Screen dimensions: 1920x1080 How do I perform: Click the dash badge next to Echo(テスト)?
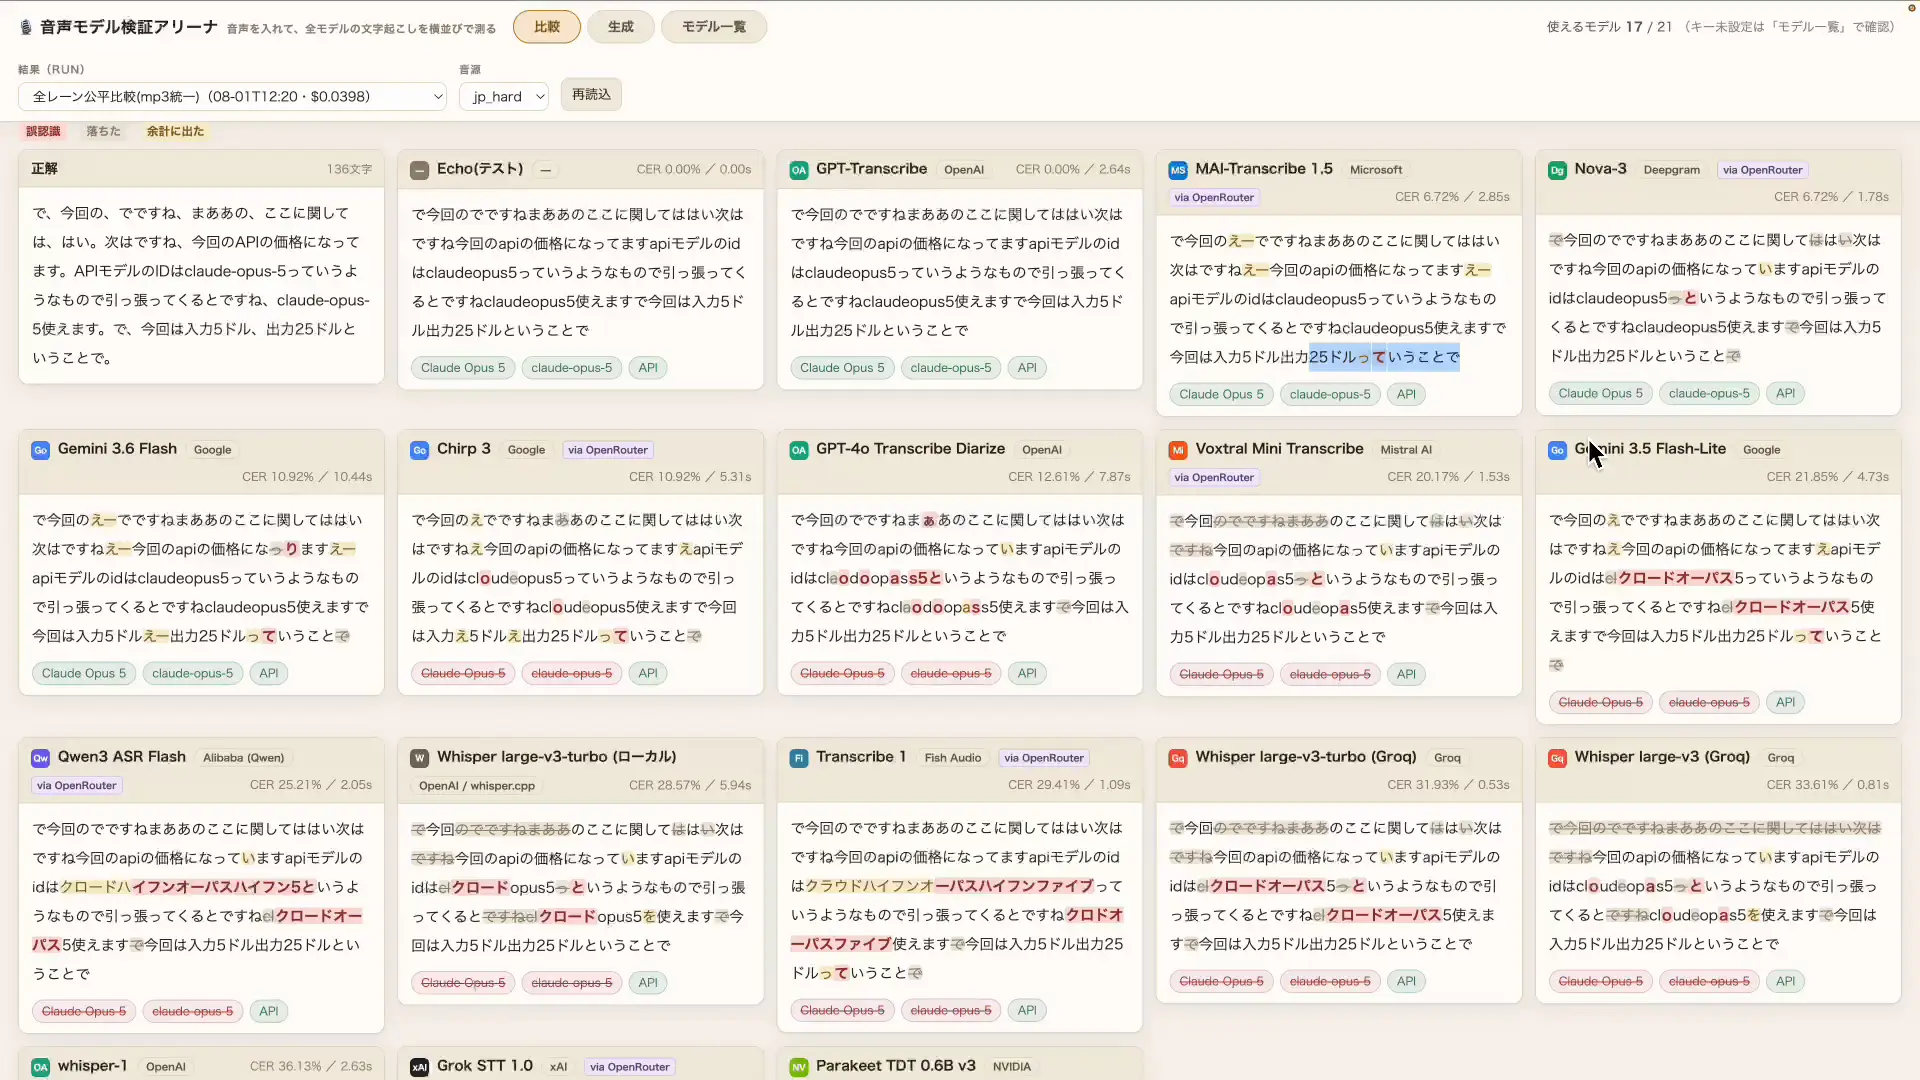click(546, 170)
